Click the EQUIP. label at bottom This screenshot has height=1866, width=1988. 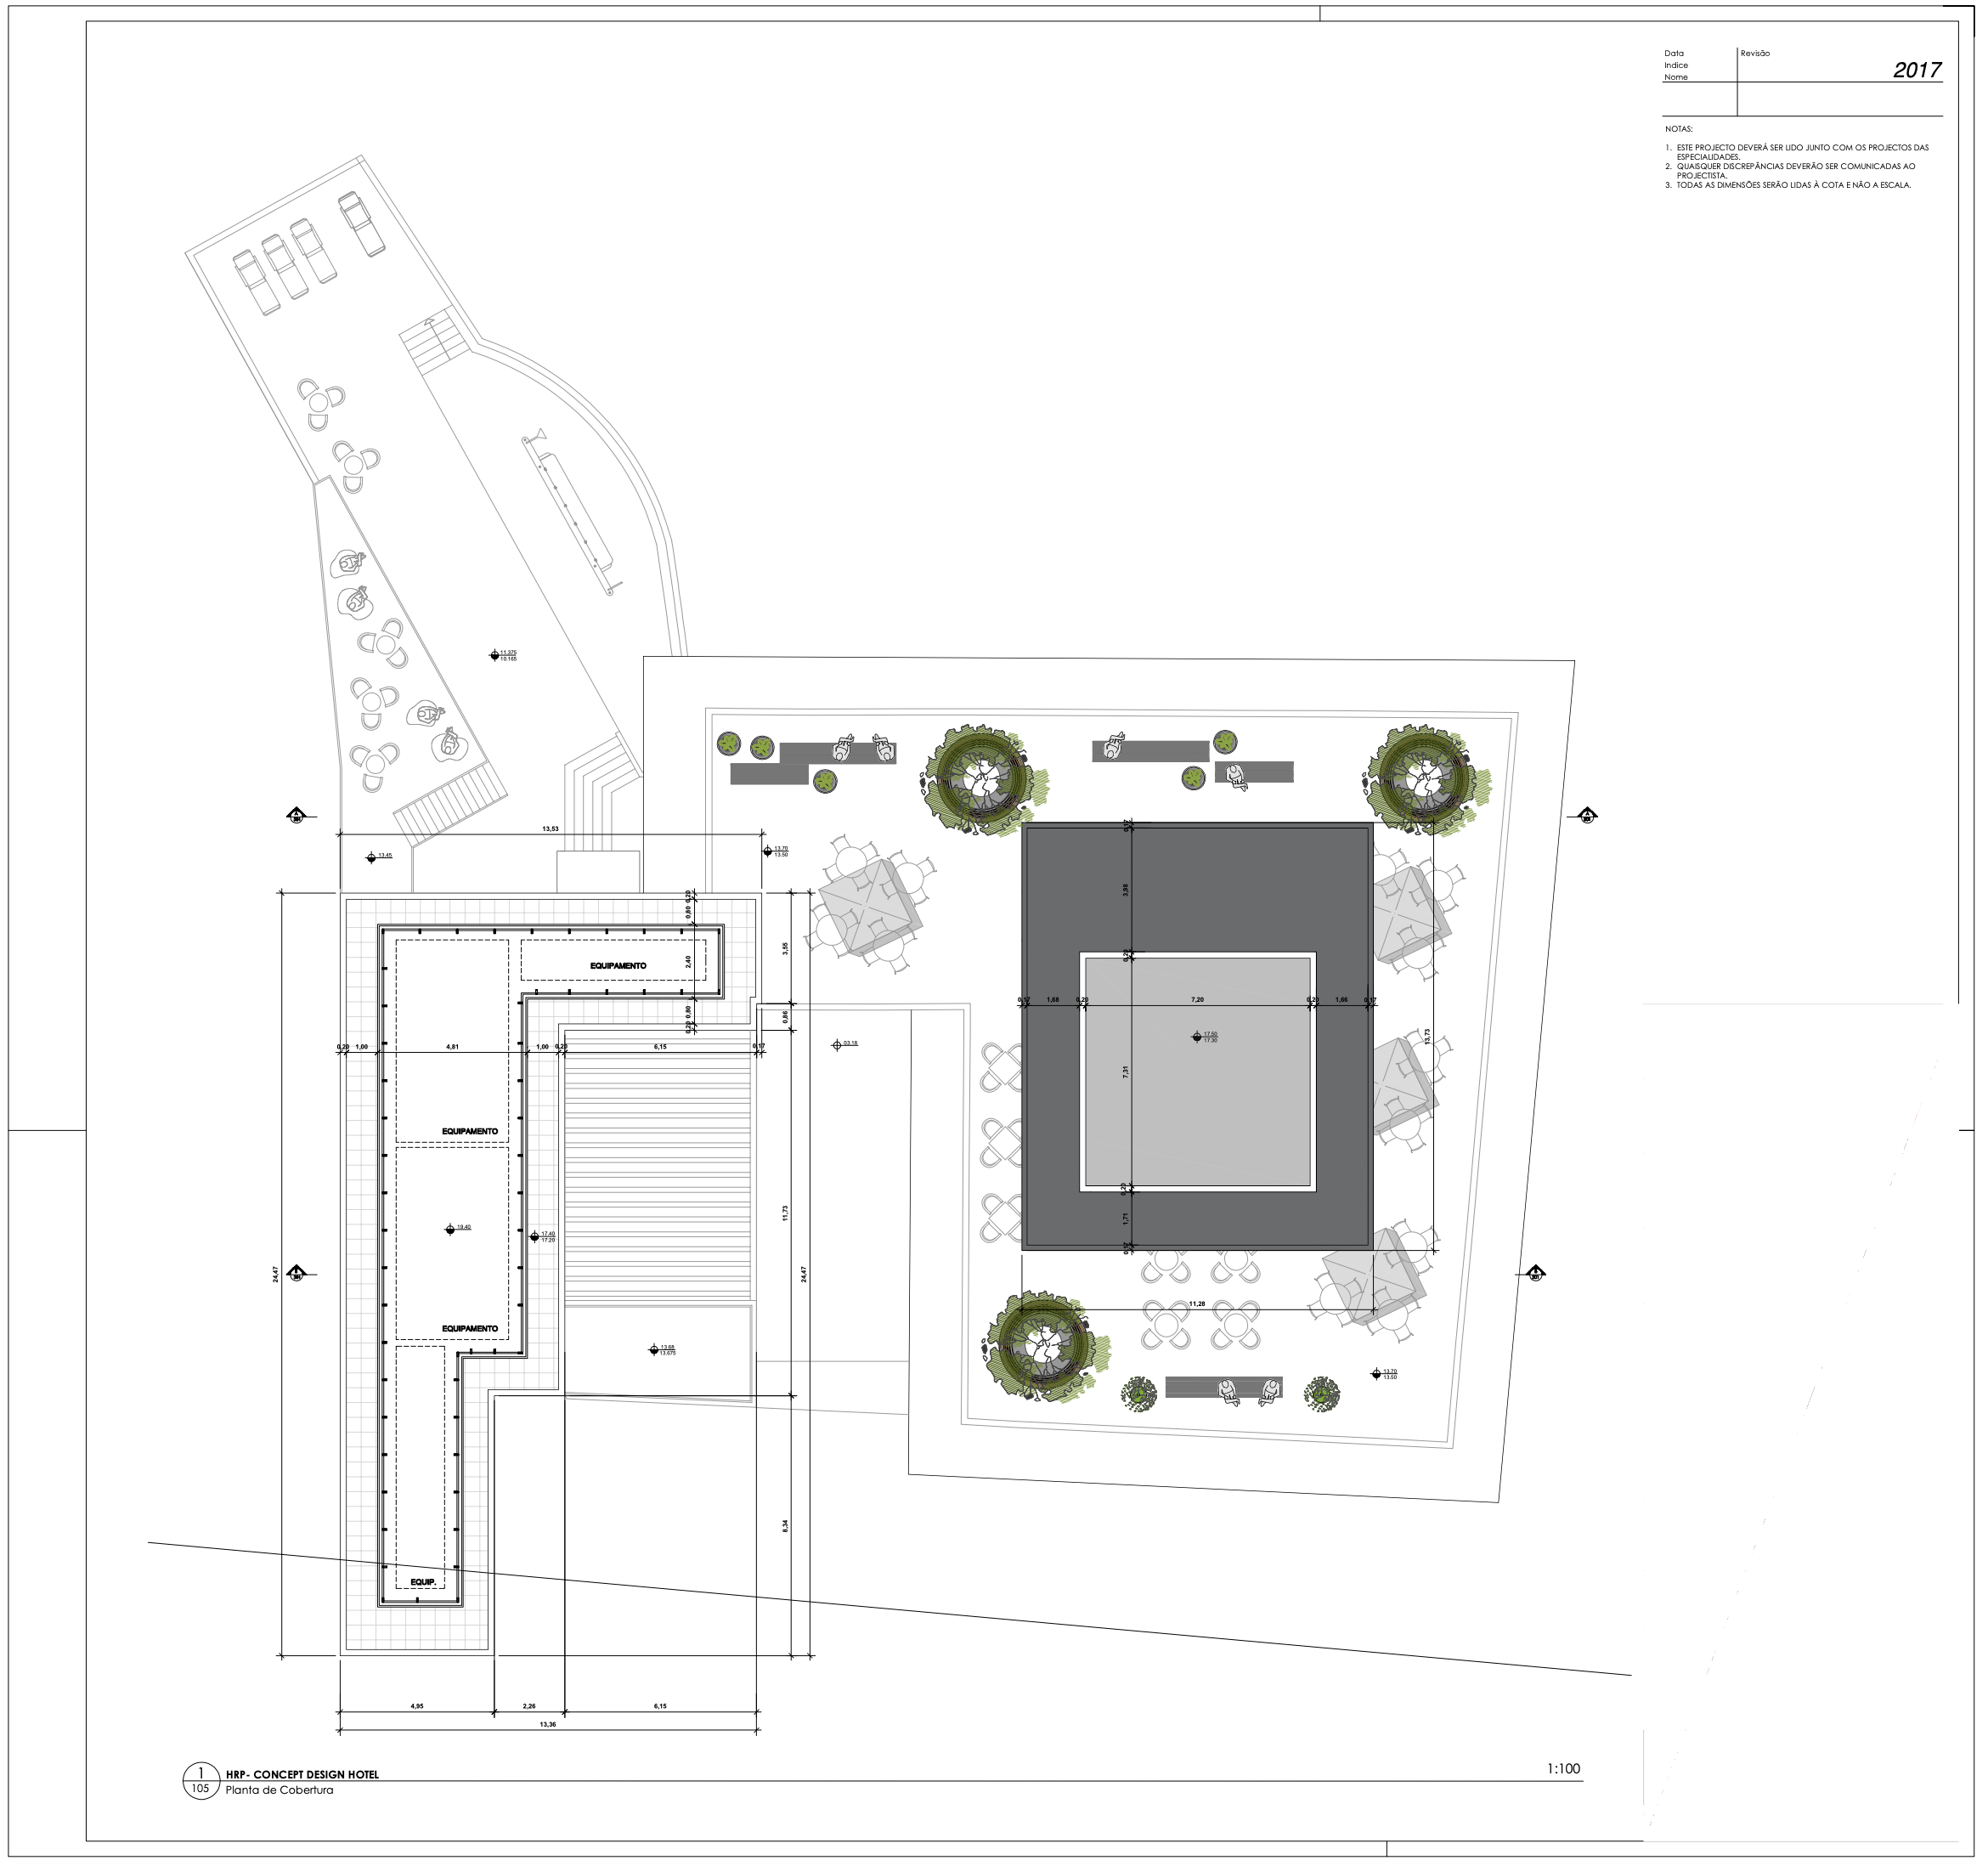(422, 1582)
